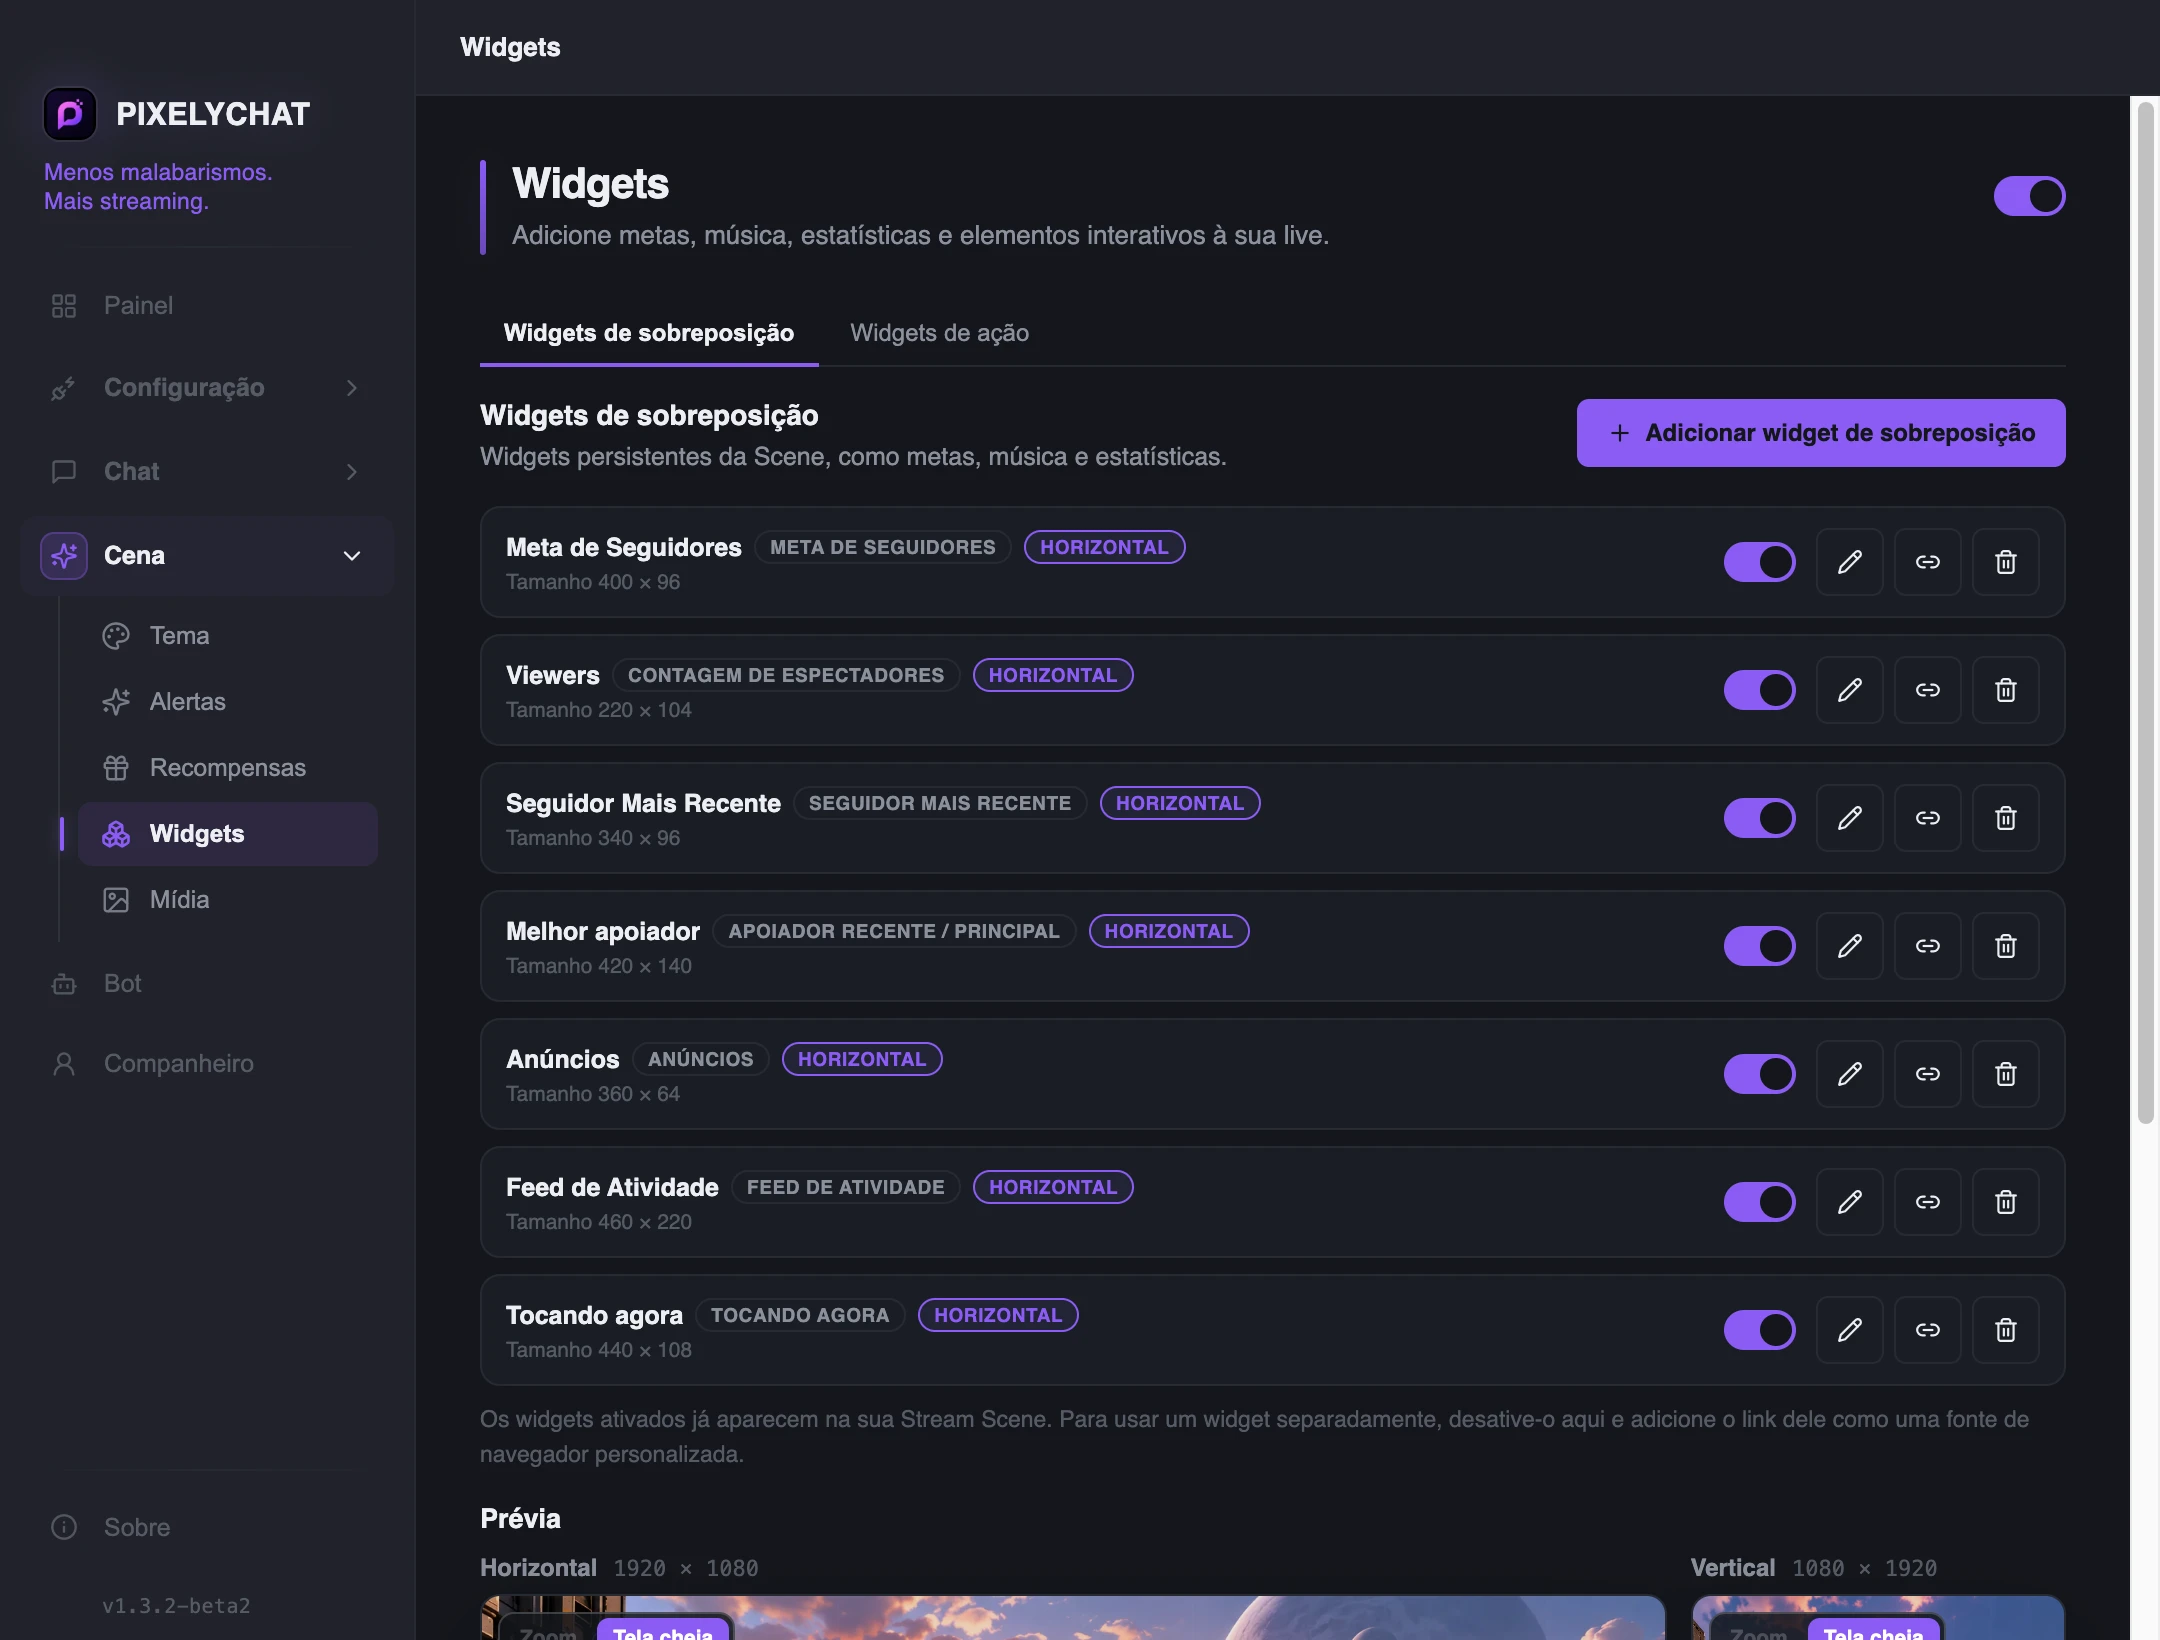This screenshot has width=2160, height=1640.
Task: Click the Cena sparkle icon in sidebar
Action: pyautogui.click(x=64, y=556)
